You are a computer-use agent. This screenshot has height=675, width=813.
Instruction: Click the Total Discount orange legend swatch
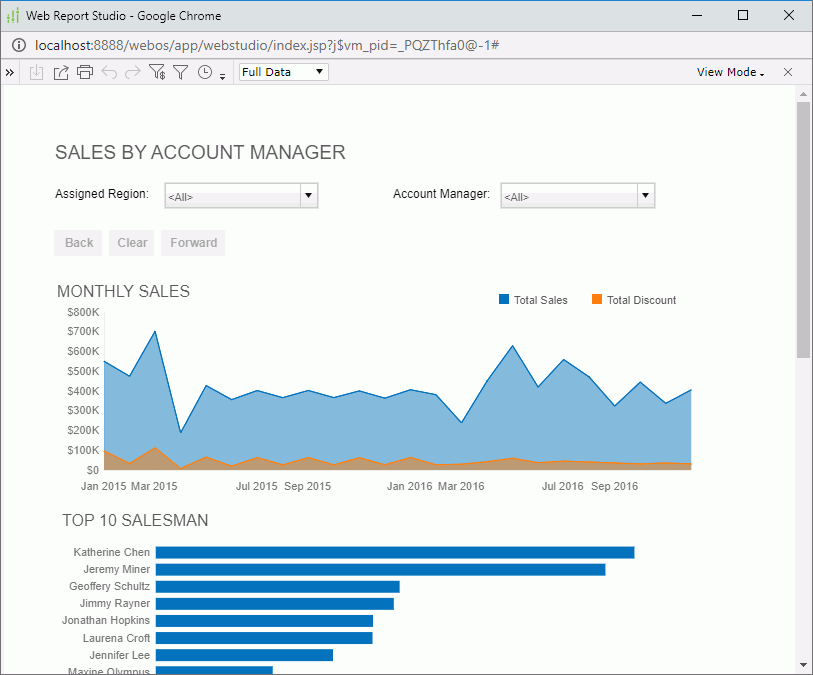597,300
